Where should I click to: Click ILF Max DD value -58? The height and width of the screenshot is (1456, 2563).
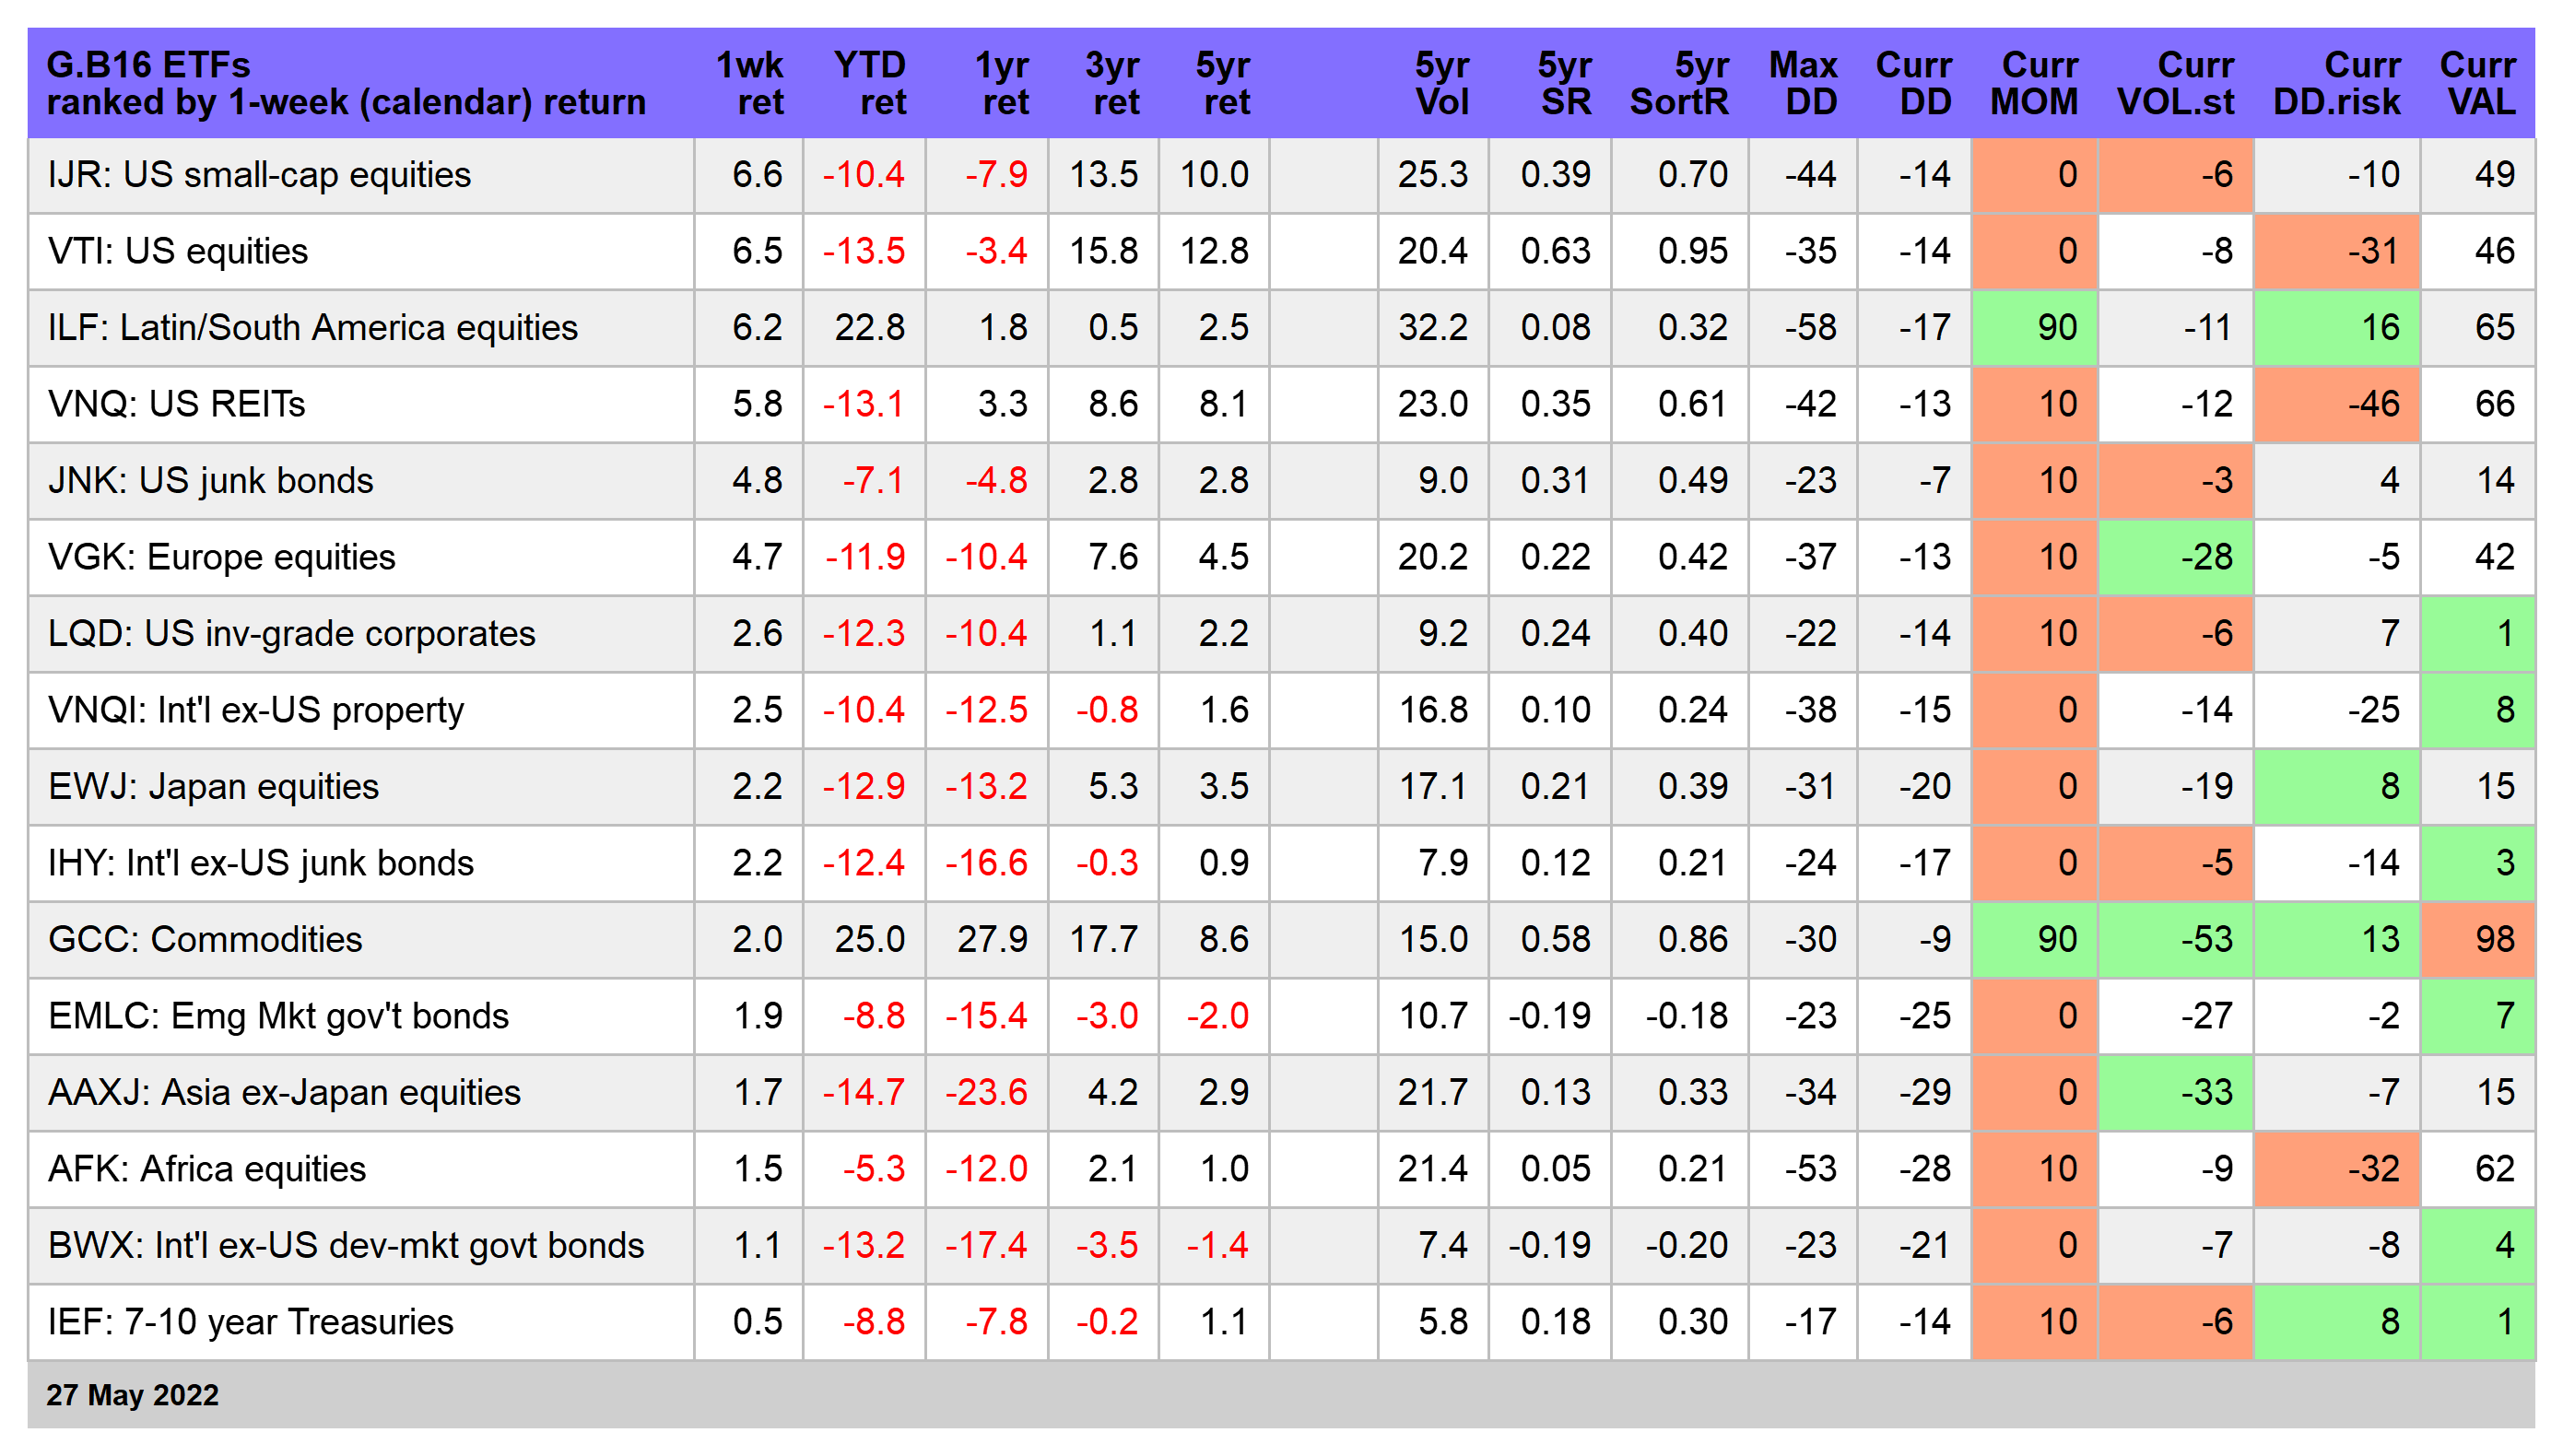pyautogui.click(x=1810, y=328)
